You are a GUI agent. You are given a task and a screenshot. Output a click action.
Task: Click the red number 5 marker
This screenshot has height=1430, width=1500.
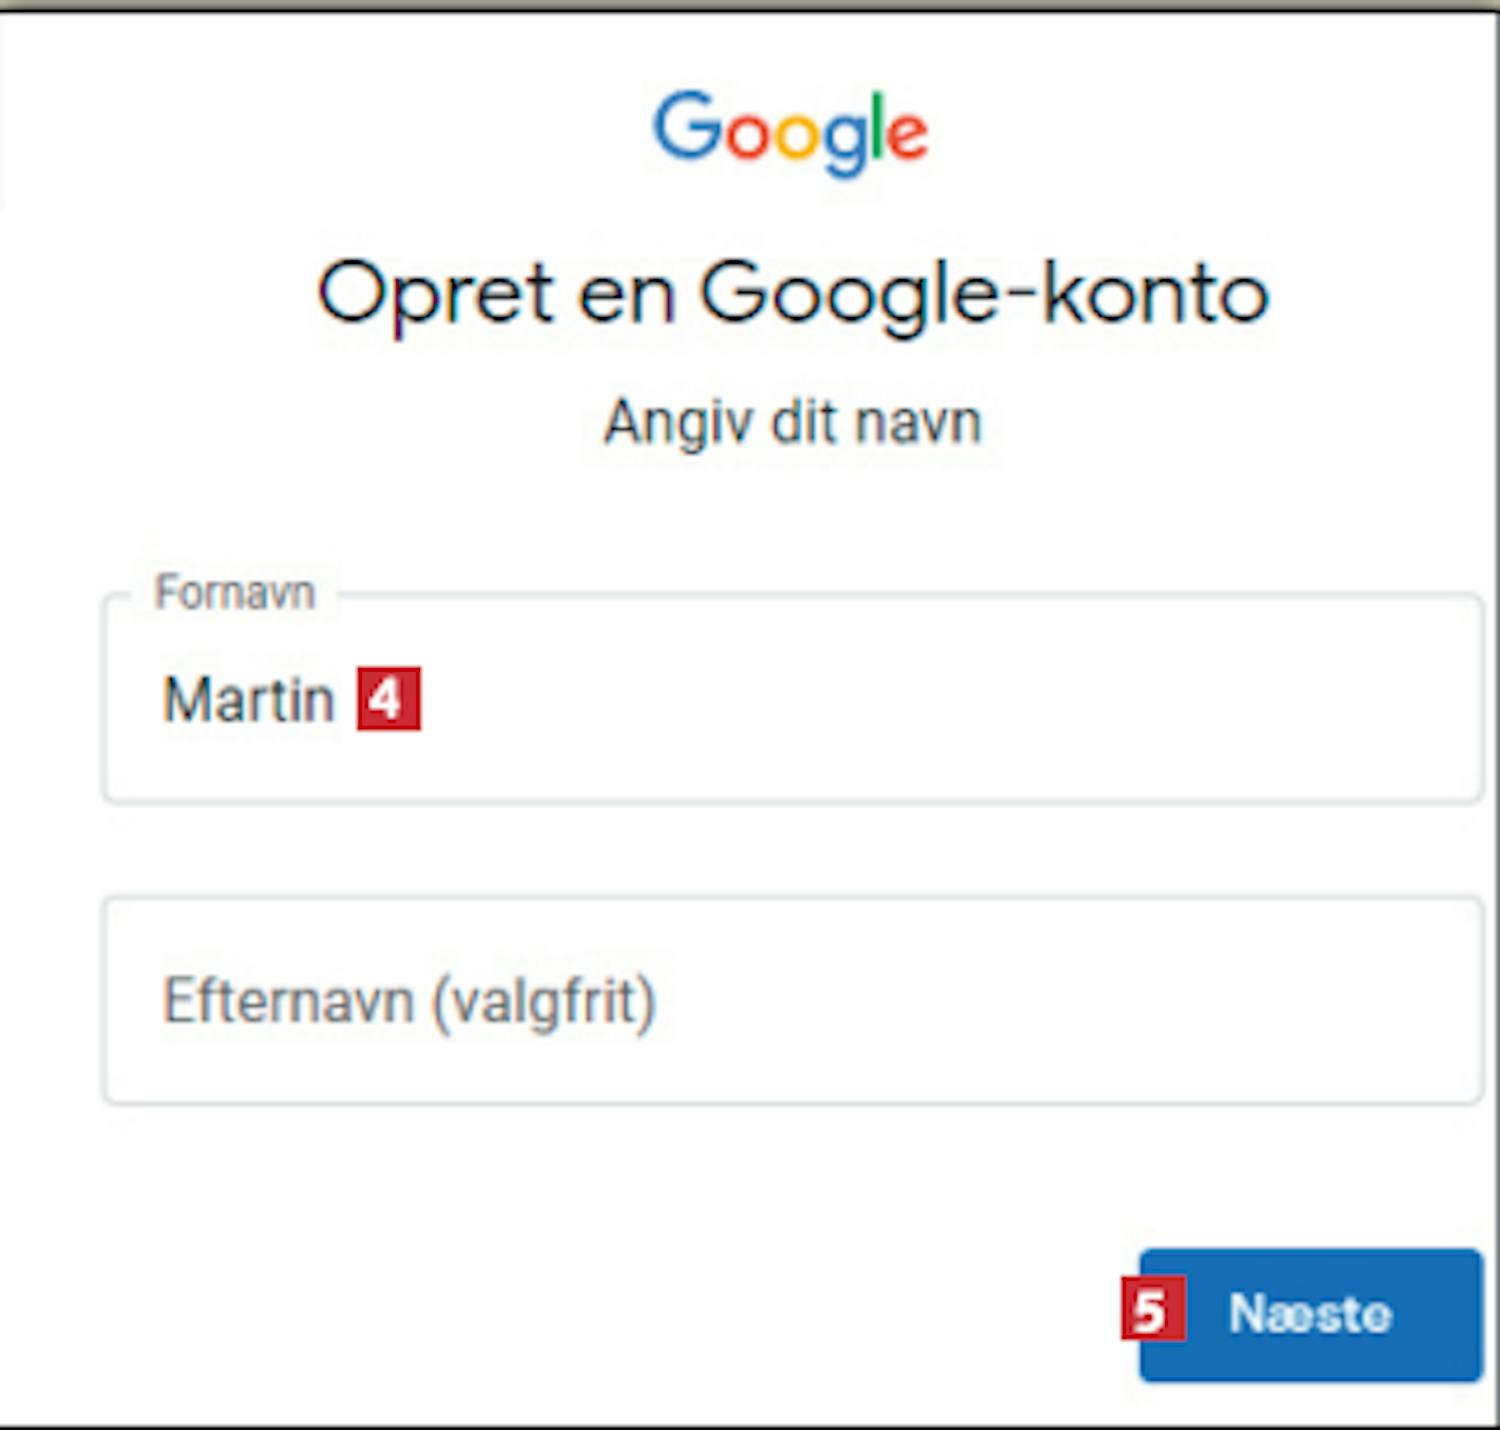(x=1152, y=1309)
